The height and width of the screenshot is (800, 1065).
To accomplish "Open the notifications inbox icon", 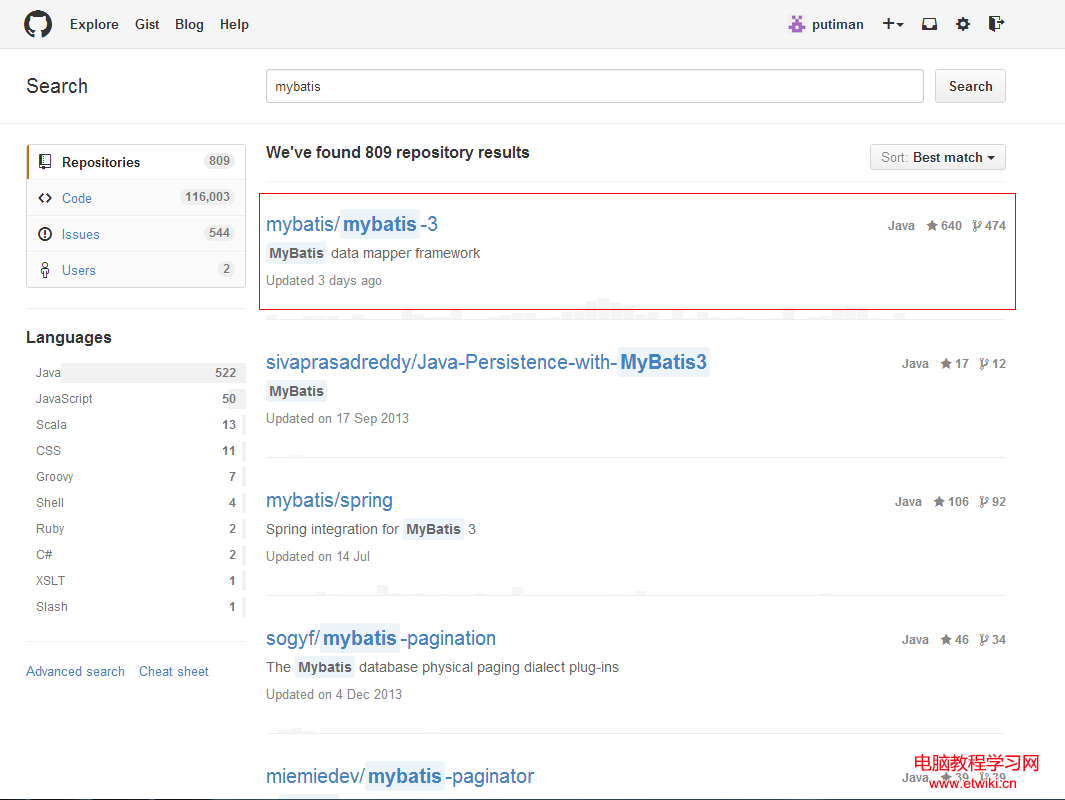I will pos(929,24).
